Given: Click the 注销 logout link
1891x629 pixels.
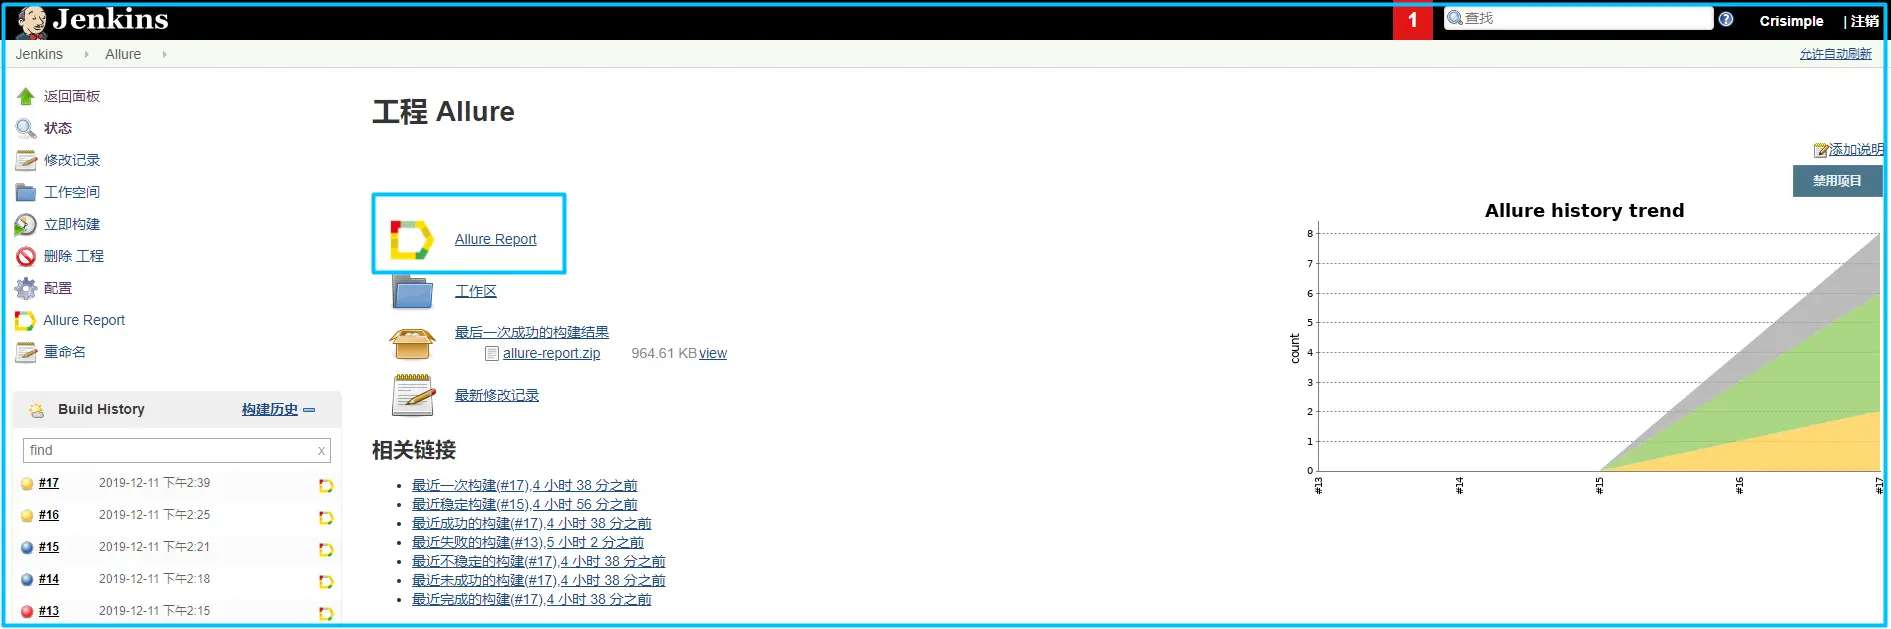Looking at the screenshot, I should [1865, 21].
